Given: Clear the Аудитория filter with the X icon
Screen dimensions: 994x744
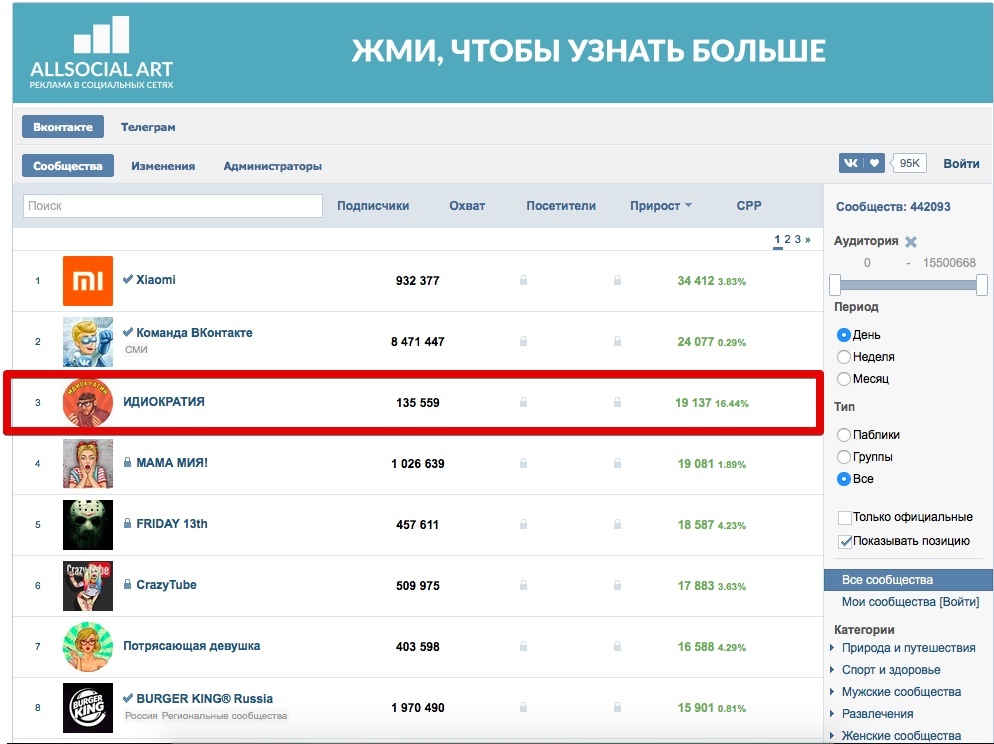Looking at the screenshot, I should (x=911, y=241).
